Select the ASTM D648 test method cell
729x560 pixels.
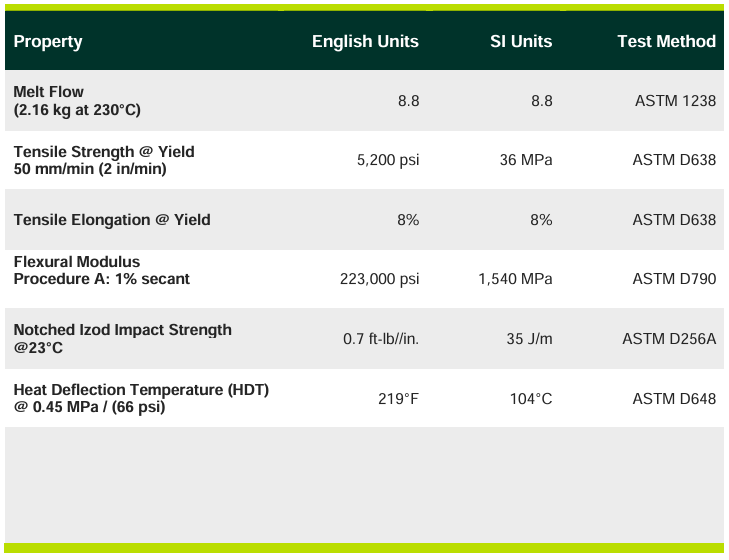[674, 399]
